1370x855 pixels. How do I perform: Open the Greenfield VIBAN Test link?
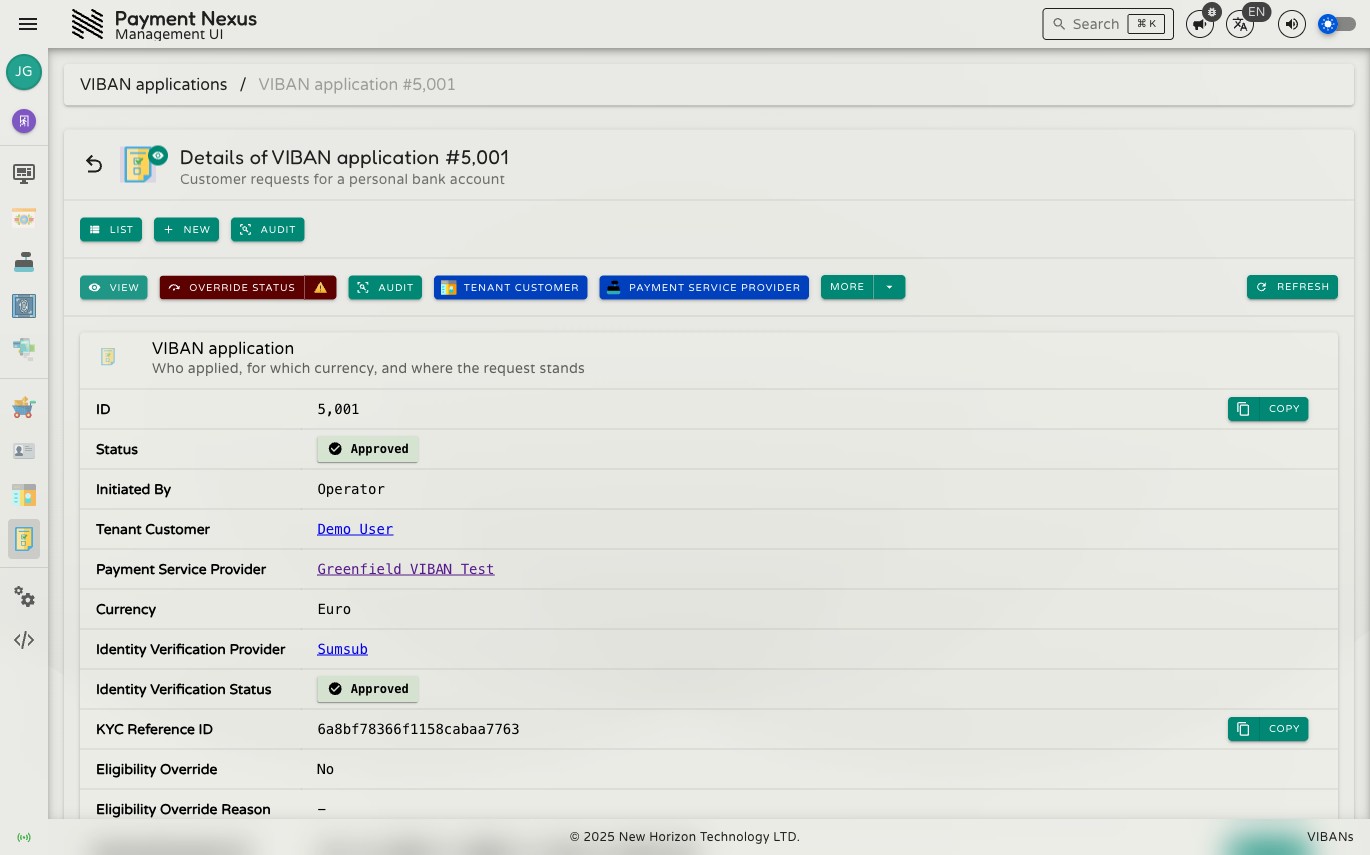tap(406, 569)
